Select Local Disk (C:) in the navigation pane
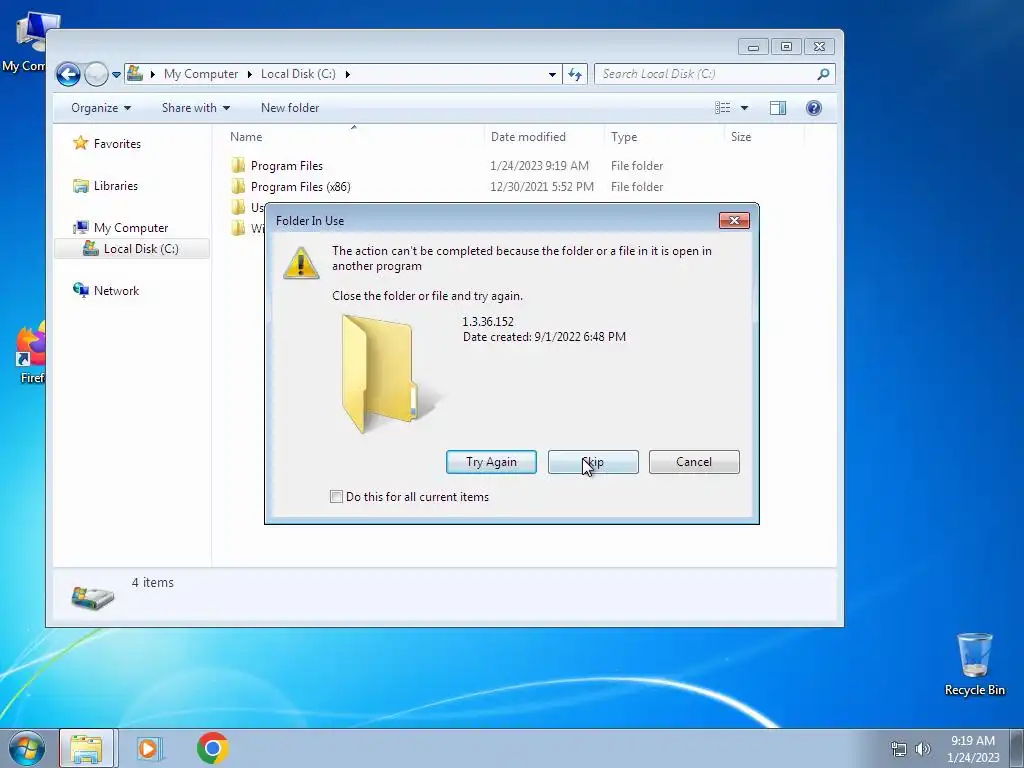The height and width of the screenshot is (768, 1024). pyautogui.click(x=141, y=249)
